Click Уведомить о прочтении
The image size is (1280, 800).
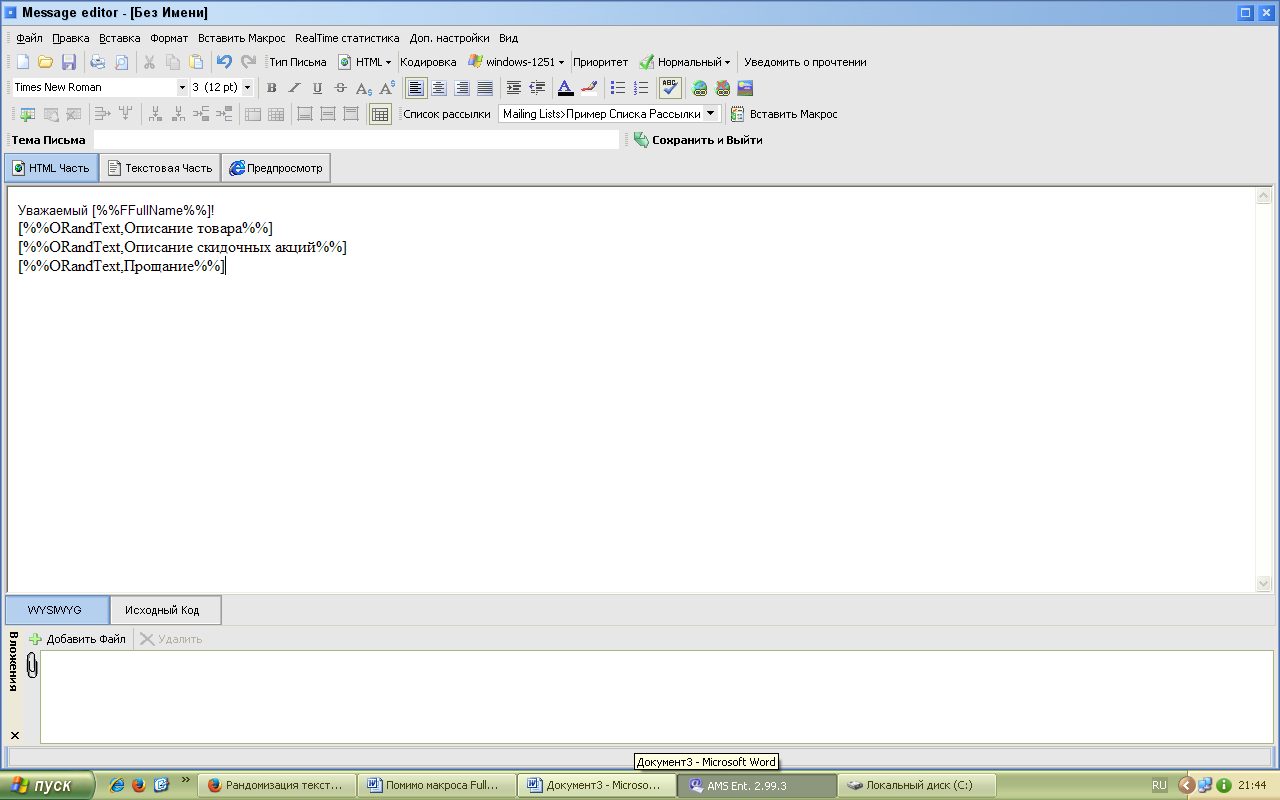click(805, 62)
